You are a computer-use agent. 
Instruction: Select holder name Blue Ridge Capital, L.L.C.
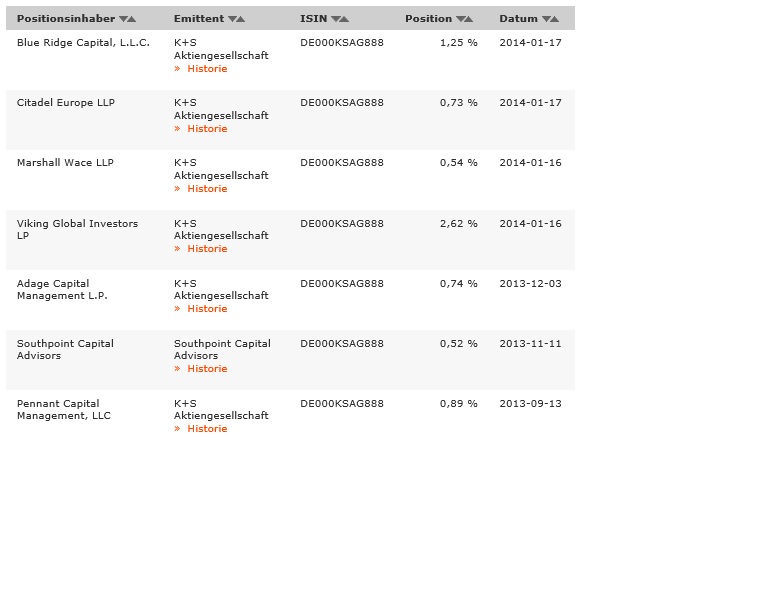pos(83,43)
